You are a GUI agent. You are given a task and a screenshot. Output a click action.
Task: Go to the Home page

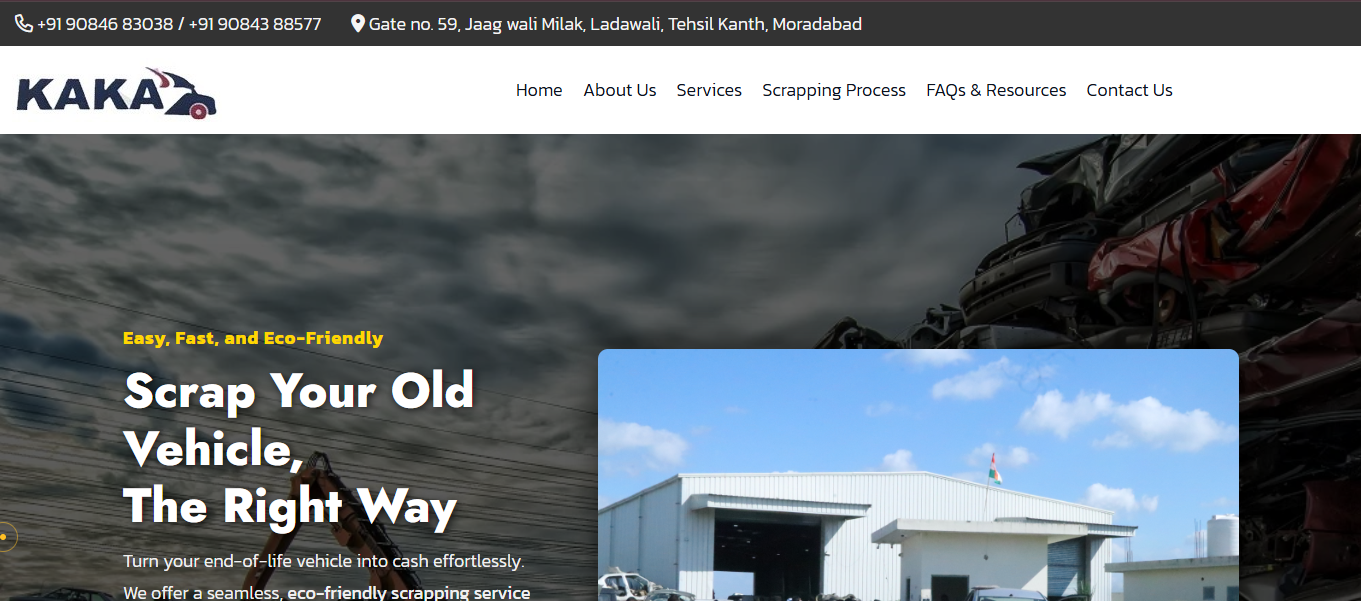[x=539, y=90]
